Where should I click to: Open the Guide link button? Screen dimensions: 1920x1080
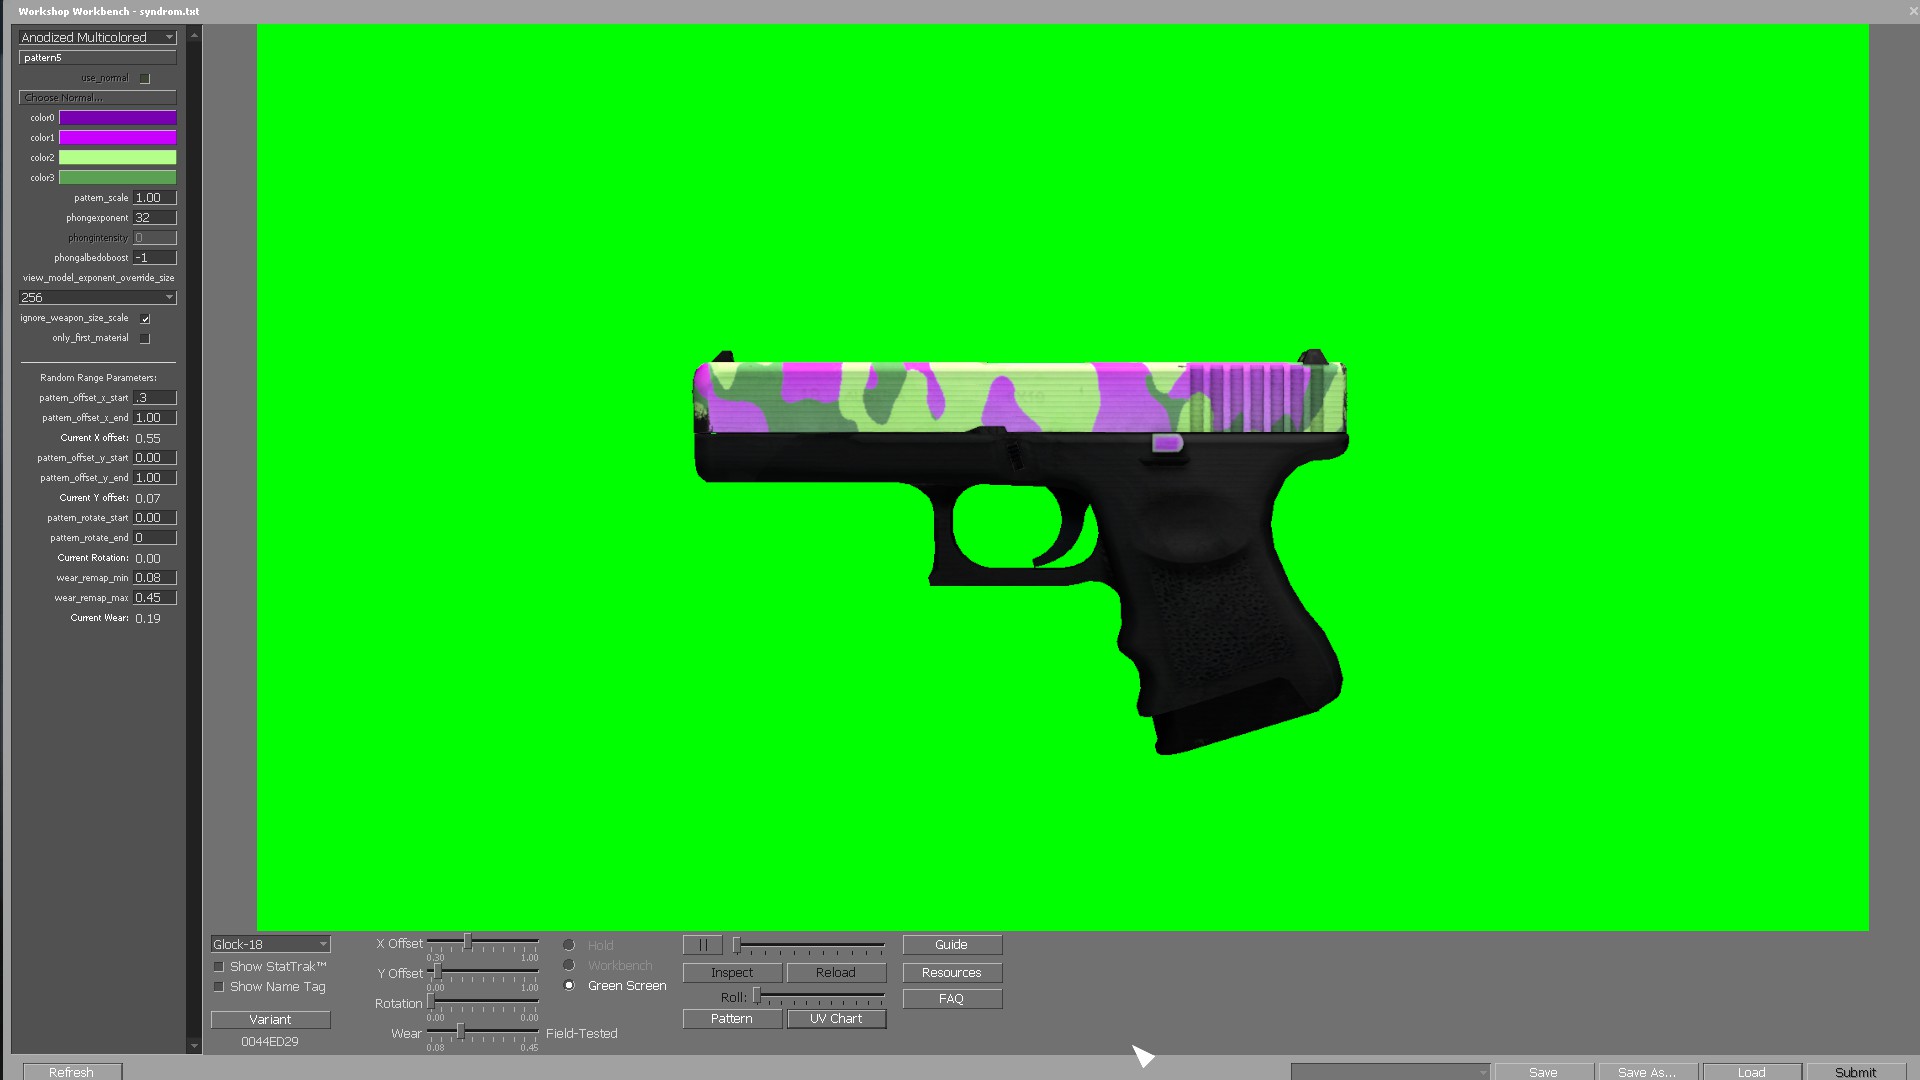click(951, 945)
